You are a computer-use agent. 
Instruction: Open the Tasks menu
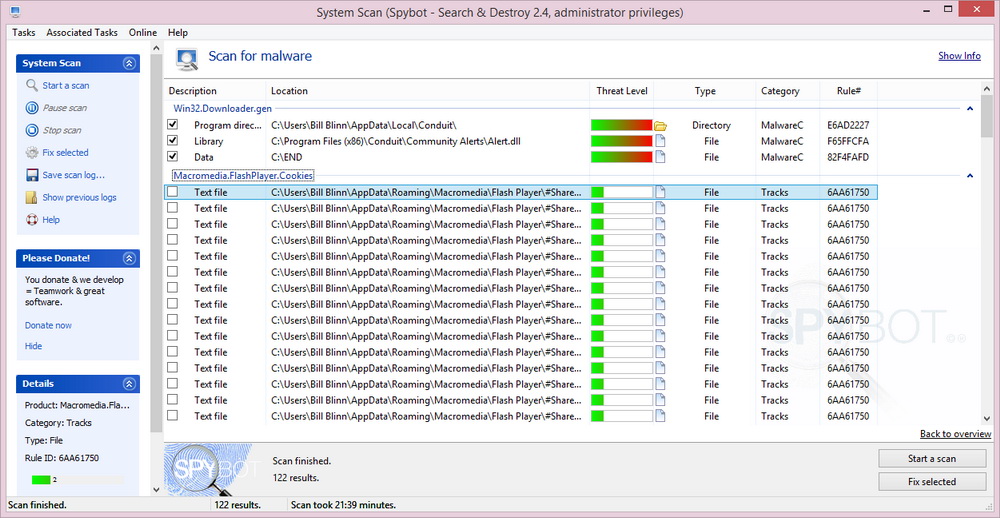pos(24,33)
